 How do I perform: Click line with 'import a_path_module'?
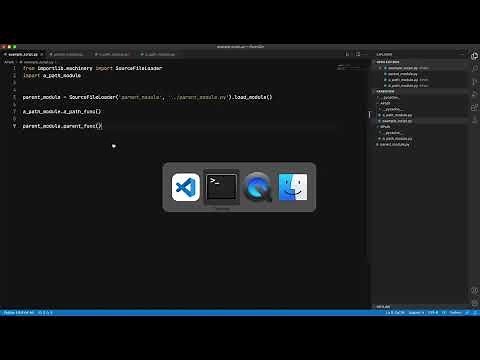(x=52, y=75)
